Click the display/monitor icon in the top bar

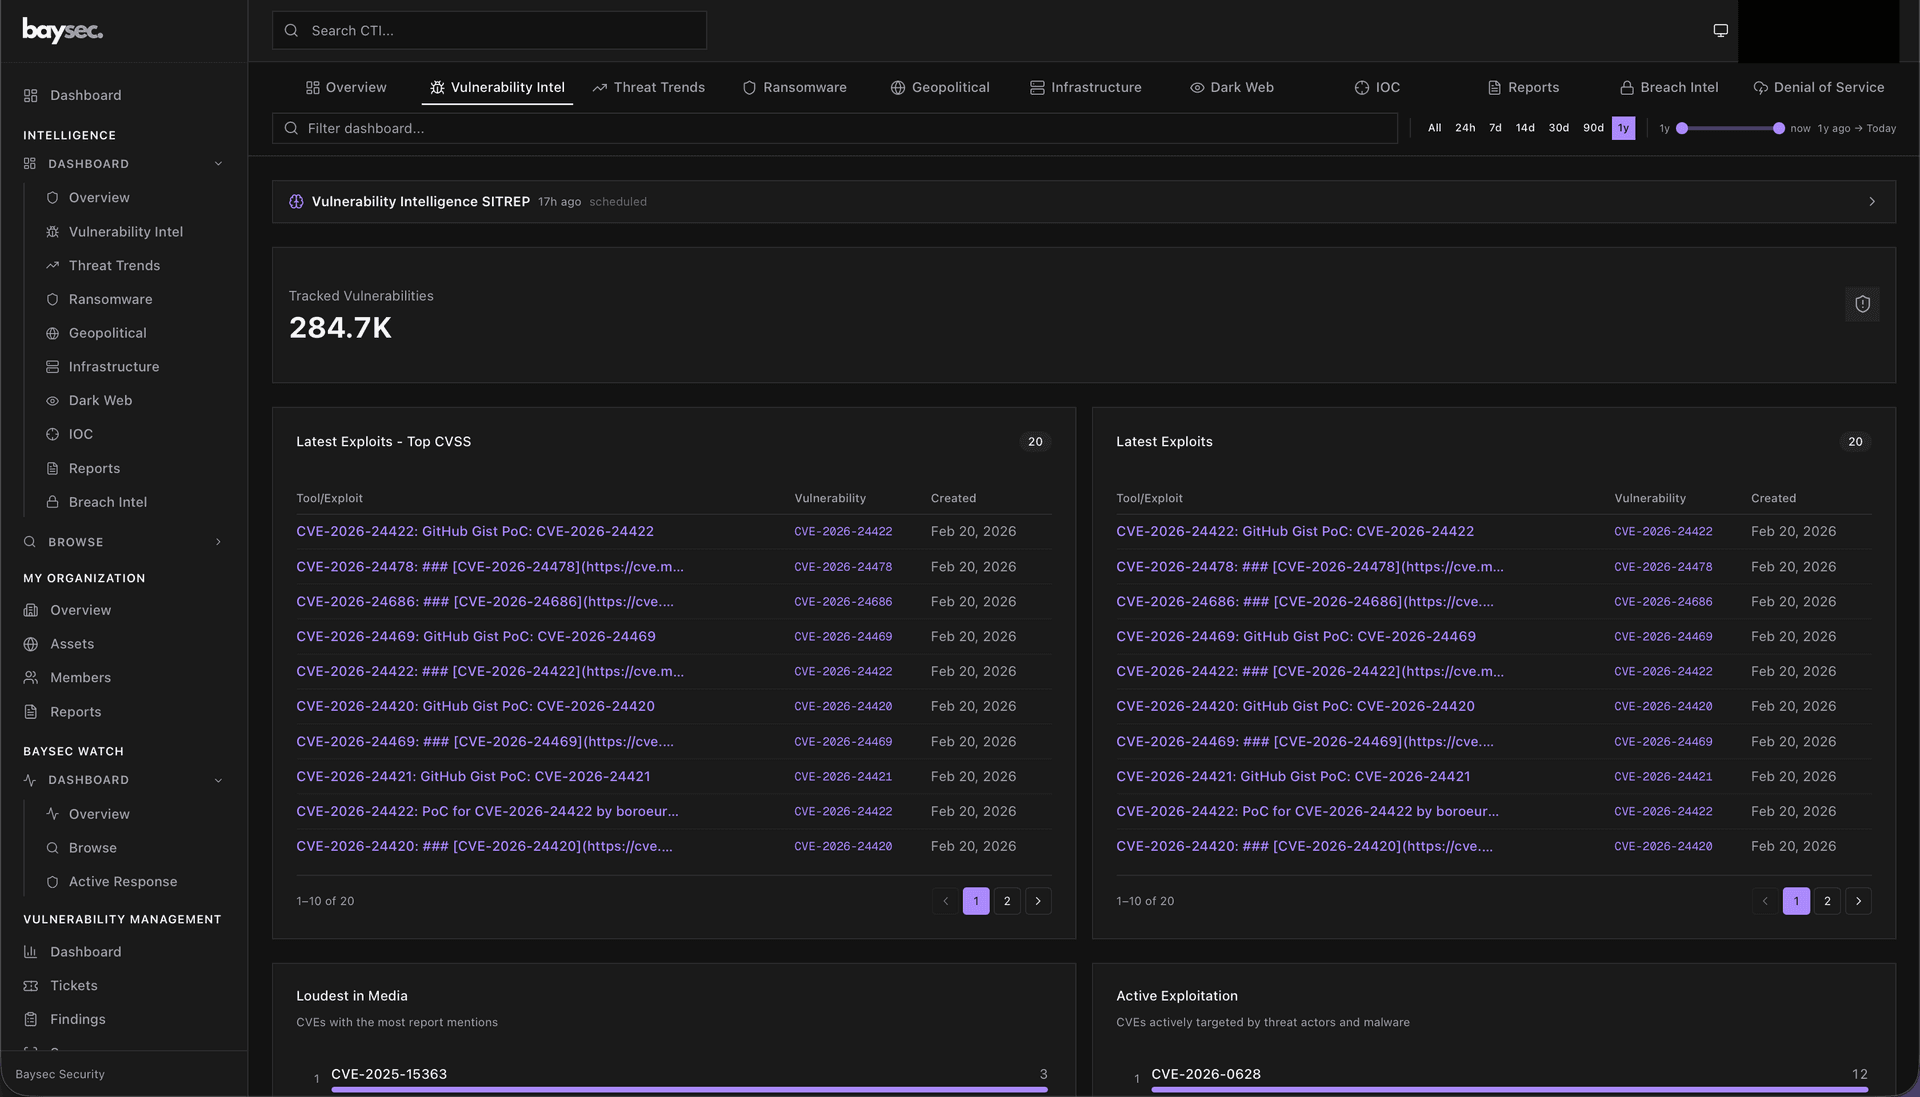[x=1720, y=30]
